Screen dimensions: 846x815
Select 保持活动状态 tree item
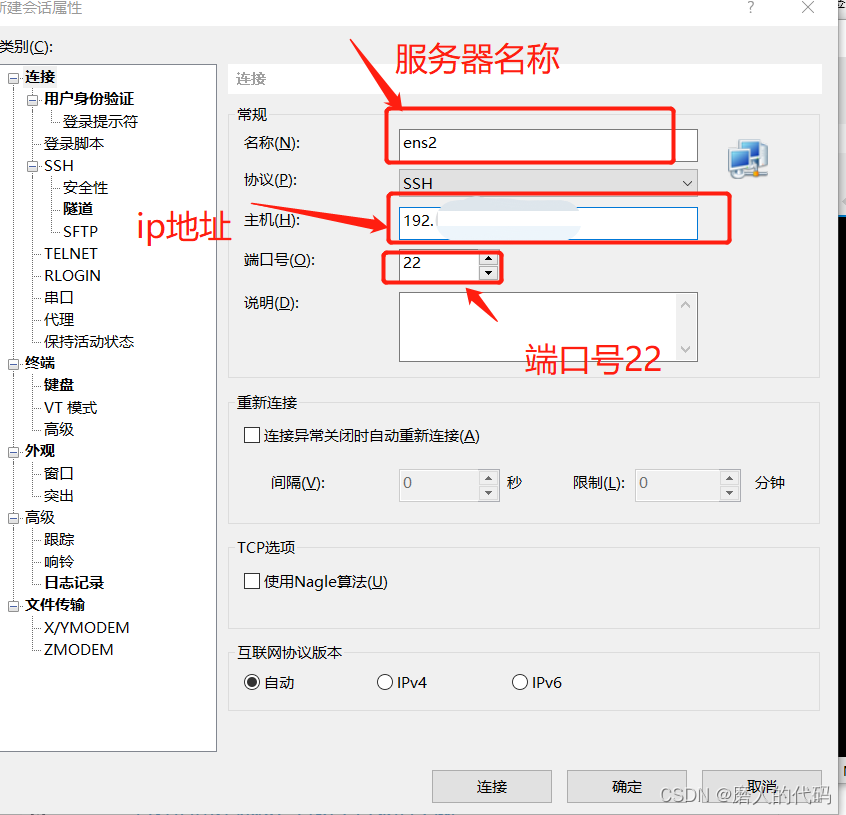pyautogui.click(x=88, y=341)
